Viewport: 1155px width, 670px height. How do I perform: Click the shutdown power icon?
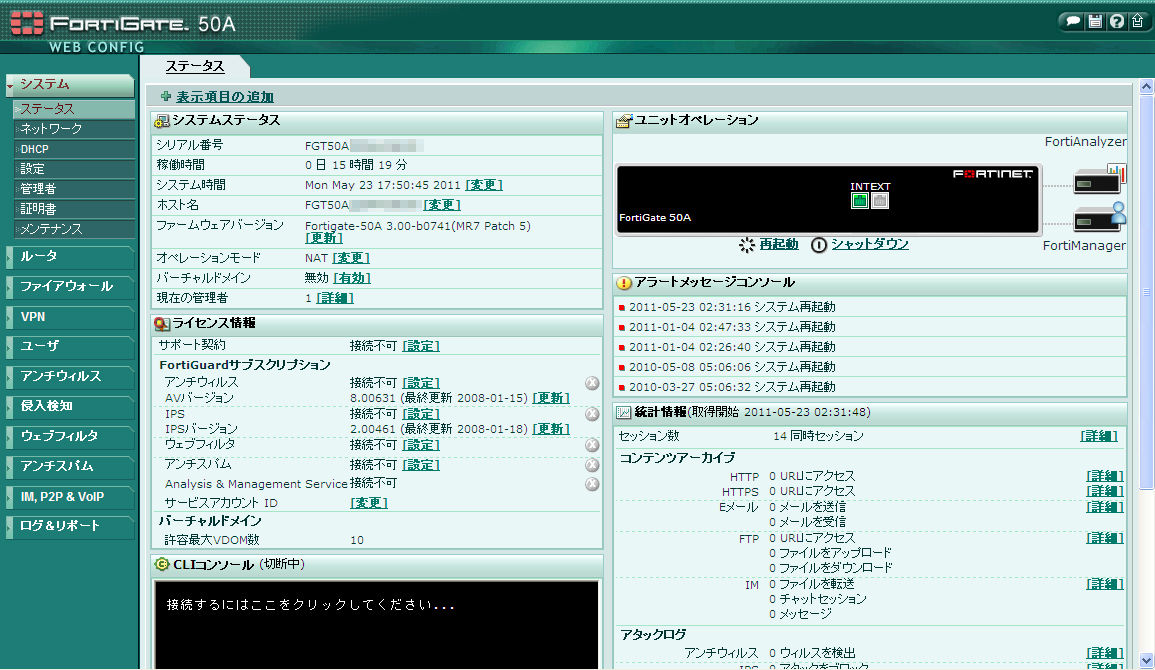pyautogui.click(x=818, y=245)
